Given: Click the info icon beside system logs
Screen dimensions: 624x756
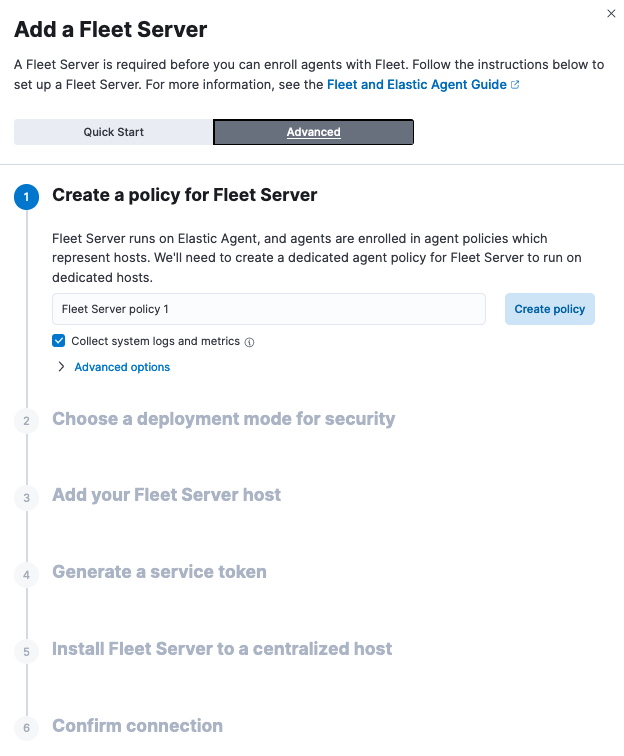Looking at the screenshot, I should coord(250,342).
